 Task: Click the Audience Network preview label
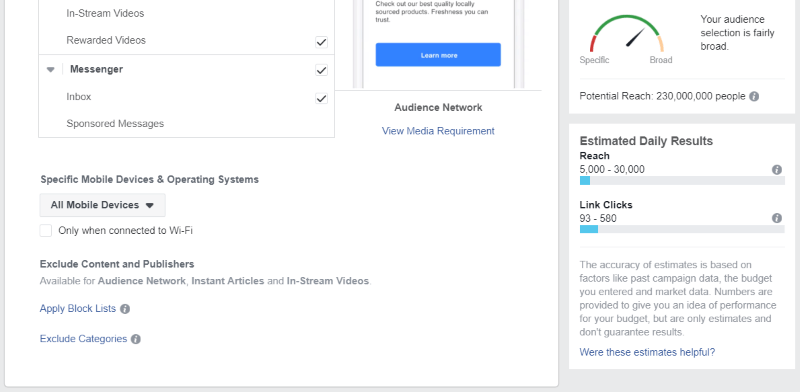(x=438, y=108)
